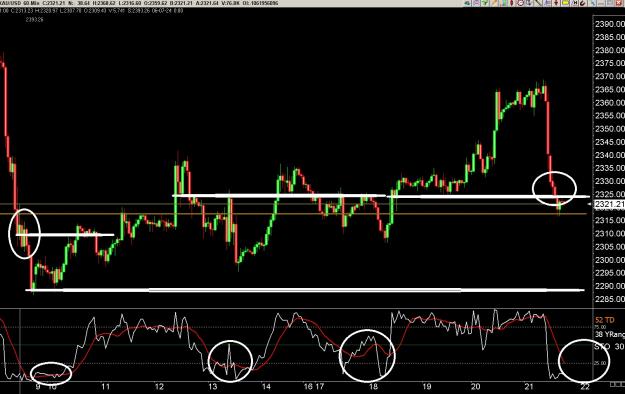Click the XAU/USD symbol in the title bar
Viewport: 625px width, 394px height.
10,3
